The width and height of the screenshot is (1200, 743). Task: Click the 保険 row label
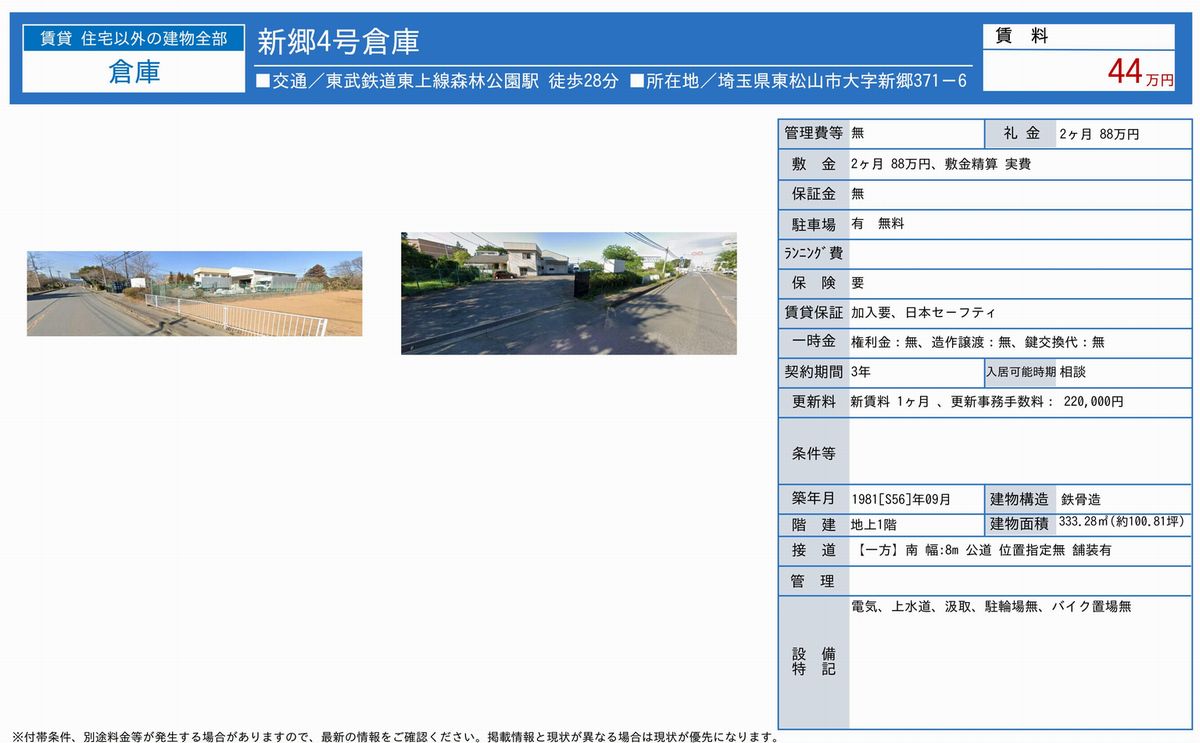click(813, 283)
